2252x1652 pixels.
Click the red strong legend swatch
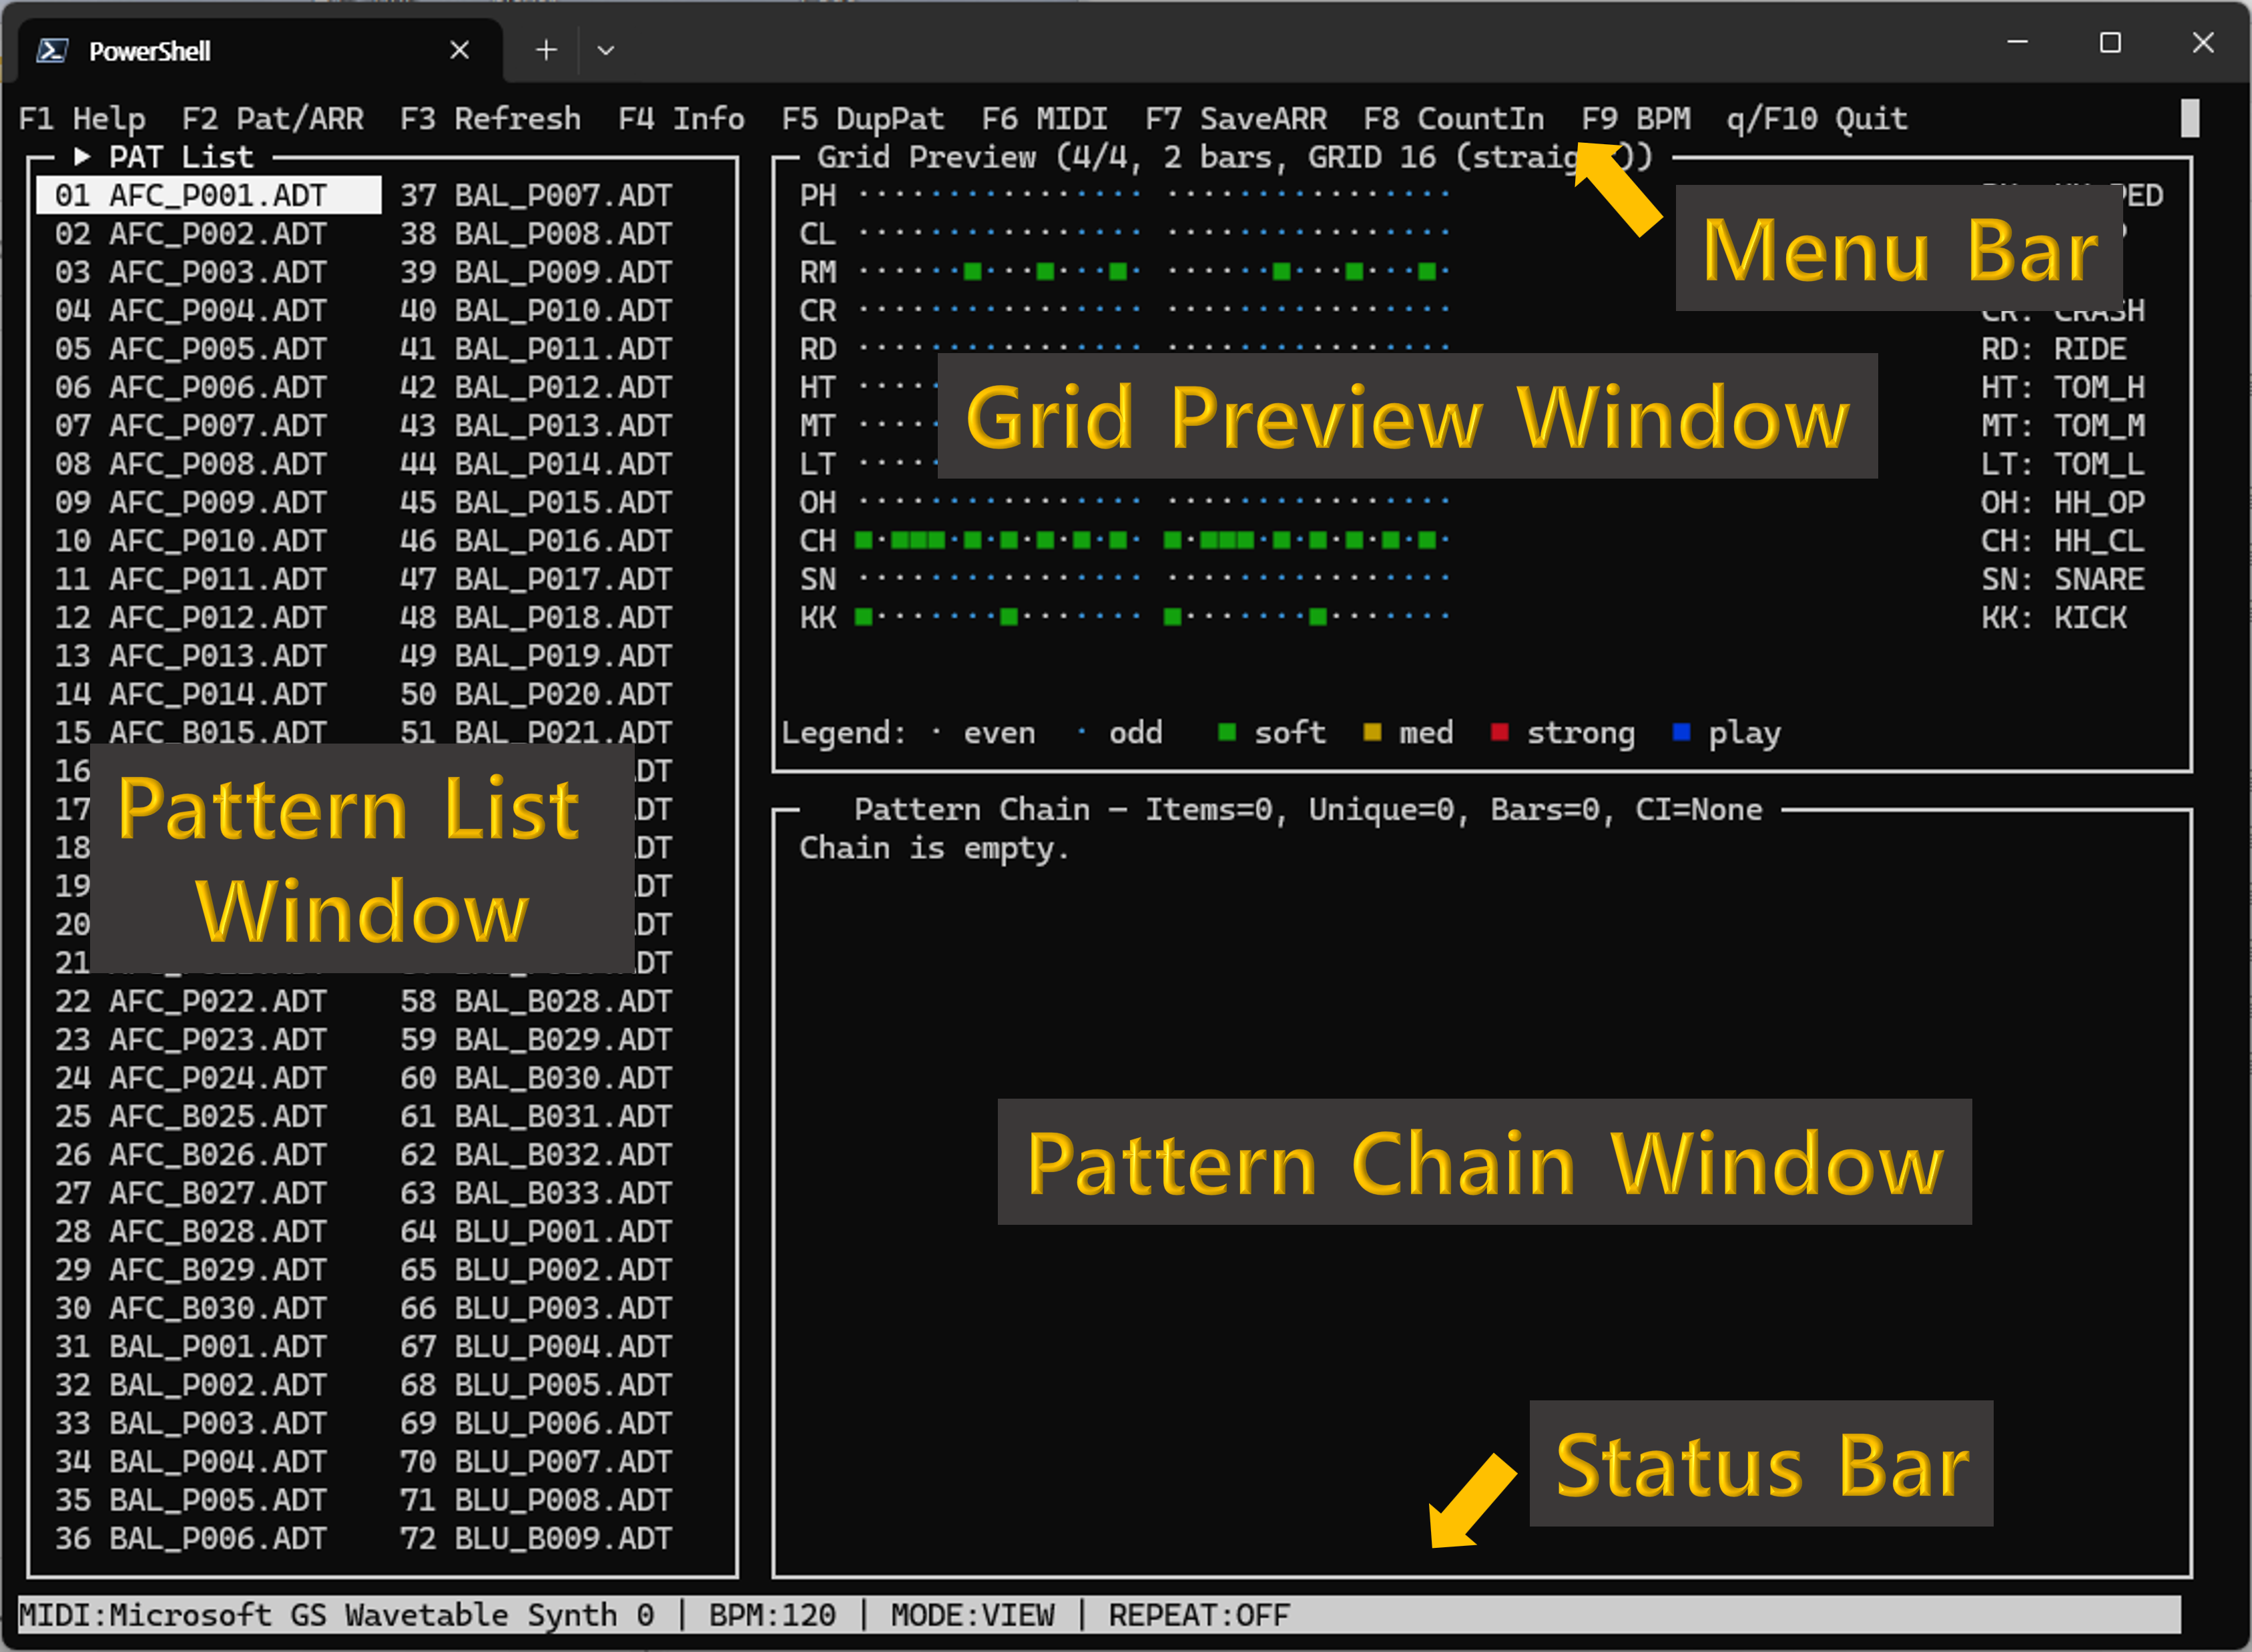coord(1499,732)
